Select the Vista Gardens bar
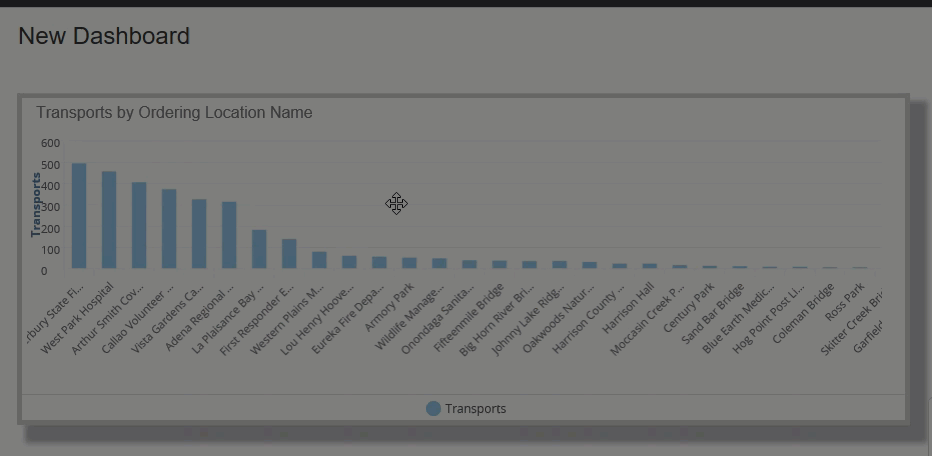The width and height of the screenshot is (932, 456). point(199,233)
